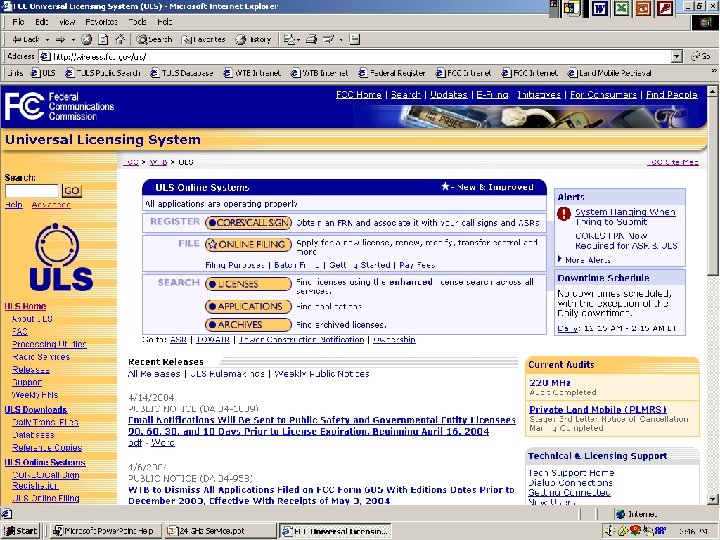Screen dimensions: 720x540
Task: Switch to the 24 GHz Service.ppt taskbar item
Action: click(219, 531)
